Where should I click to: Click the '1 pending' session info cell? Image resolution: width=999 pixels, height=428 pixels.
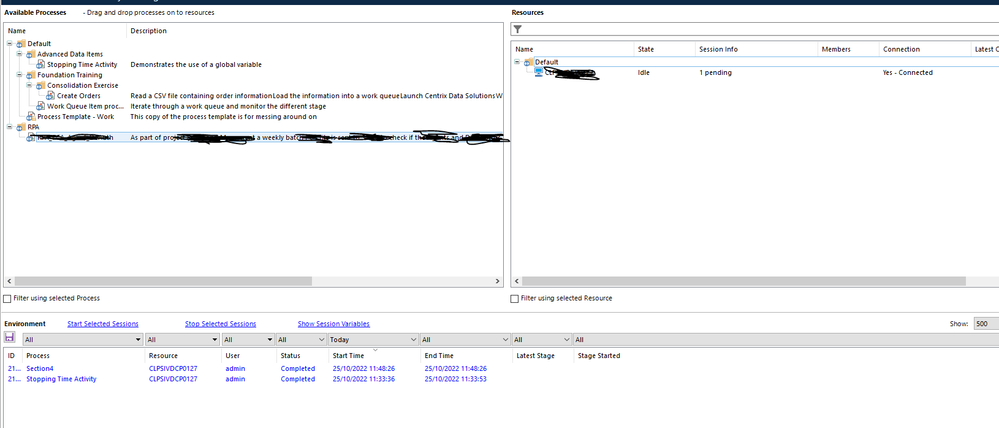coord(715,73)
